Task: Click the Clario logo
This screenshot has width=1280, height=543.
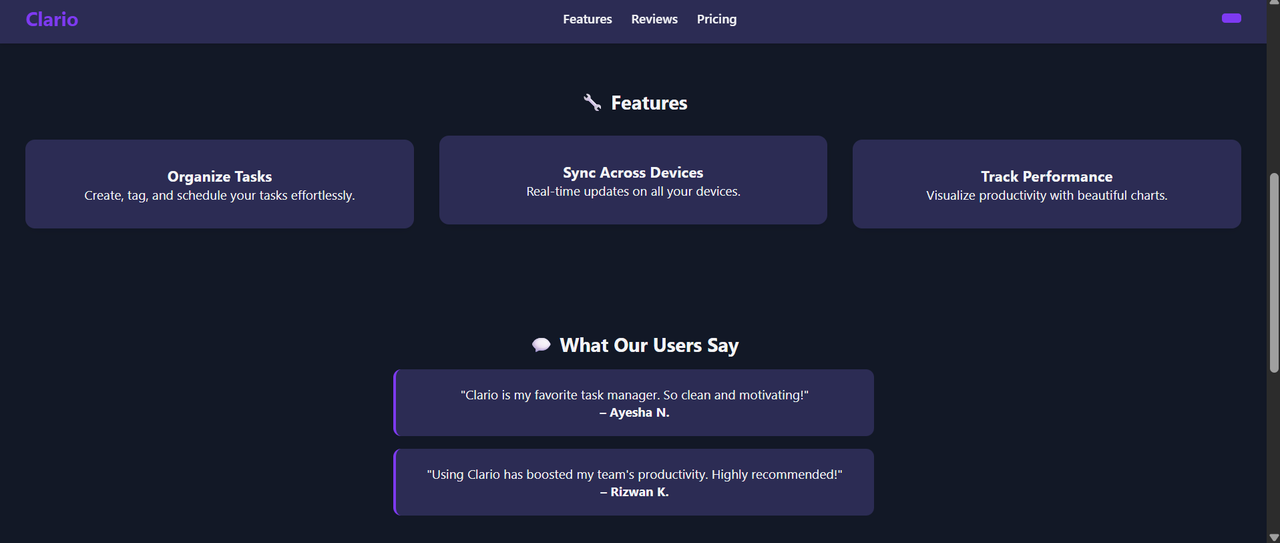Action: coord(52,19)
